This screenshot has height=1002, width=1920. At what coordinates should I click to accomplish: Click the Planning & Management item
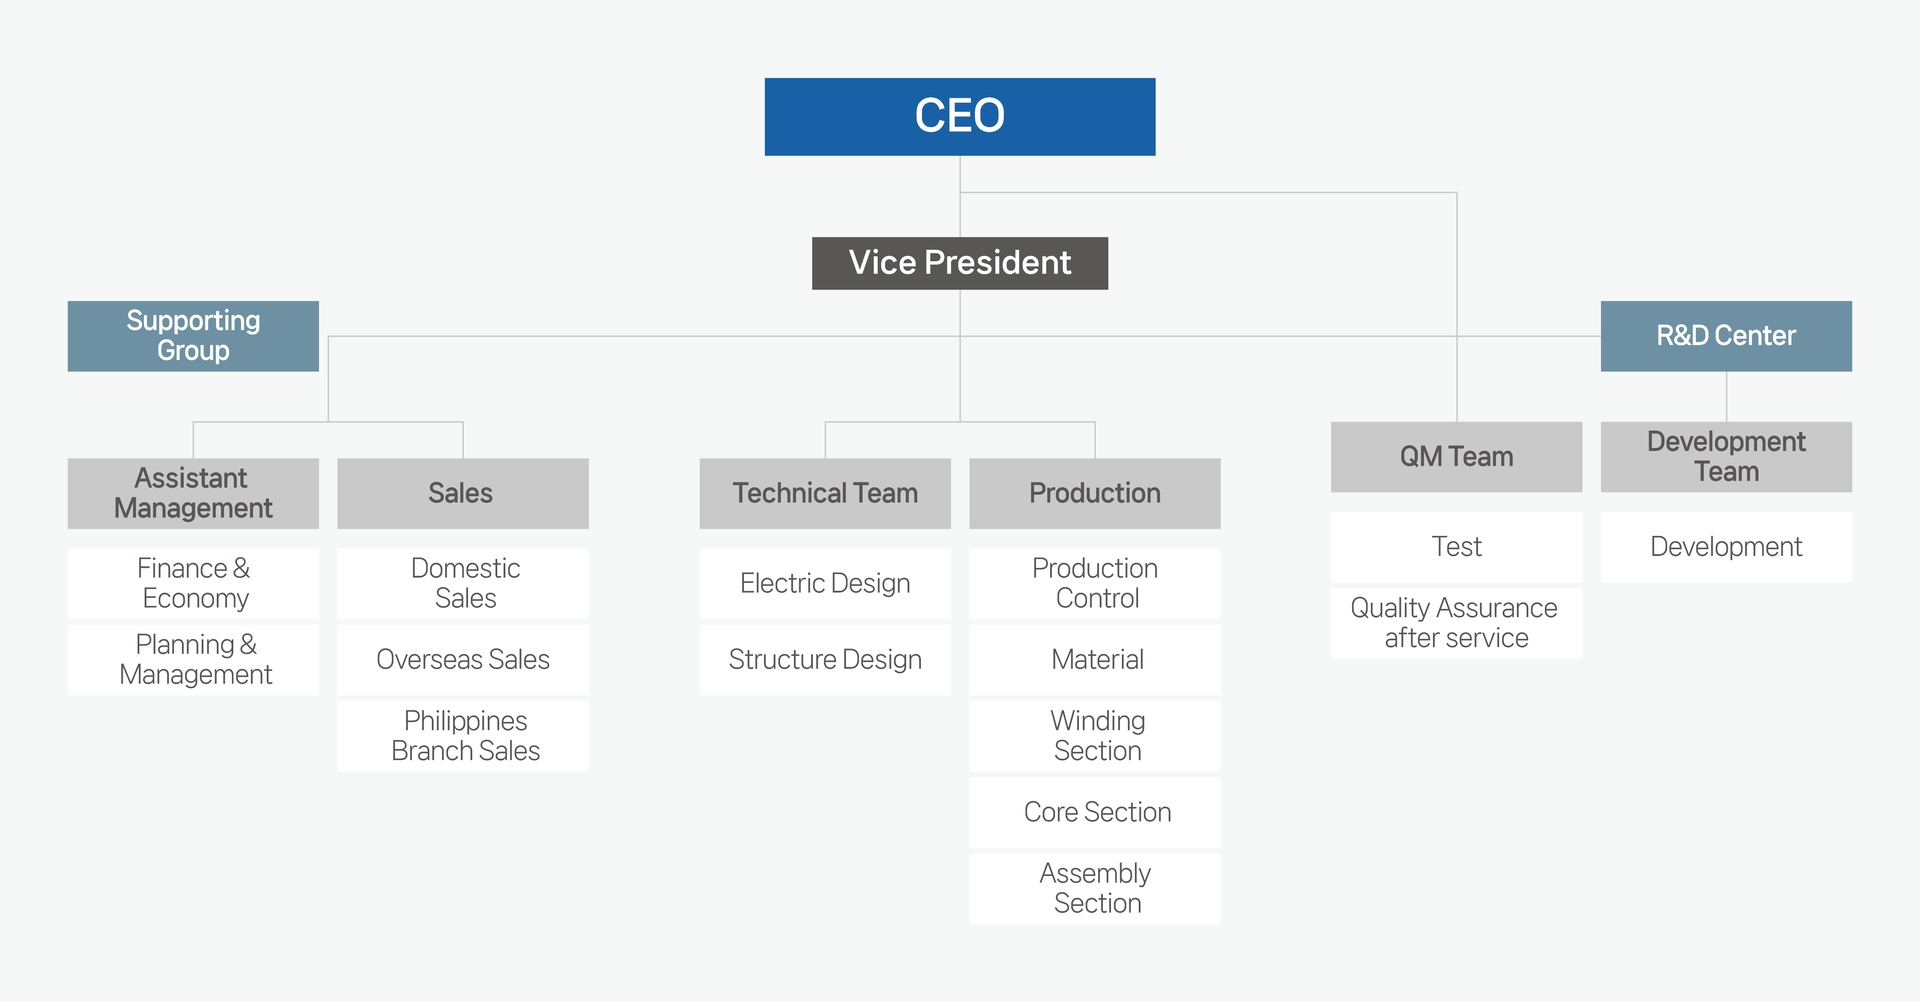click(193, 660)
